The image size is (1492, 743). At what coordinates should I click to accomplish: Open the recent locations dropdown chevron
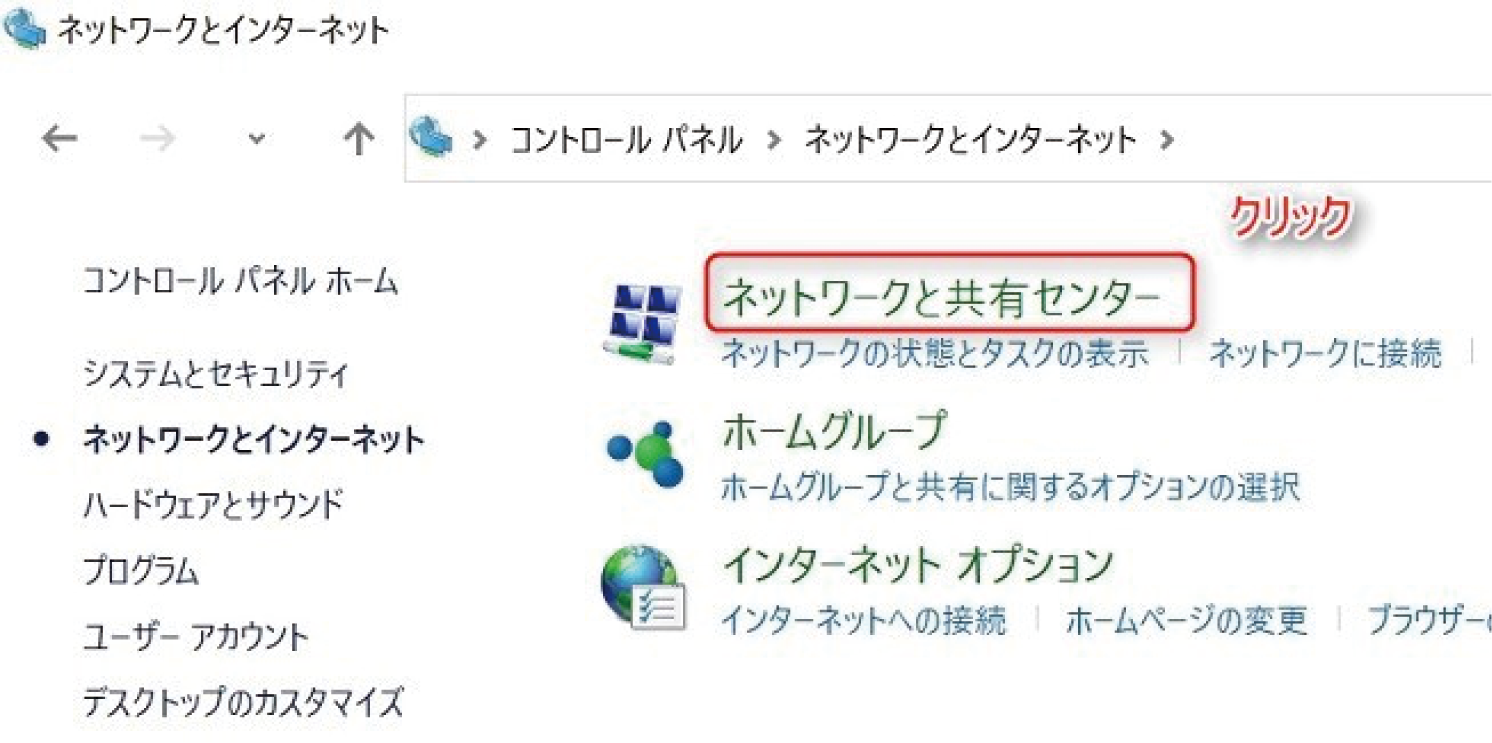tap(257, 140)
